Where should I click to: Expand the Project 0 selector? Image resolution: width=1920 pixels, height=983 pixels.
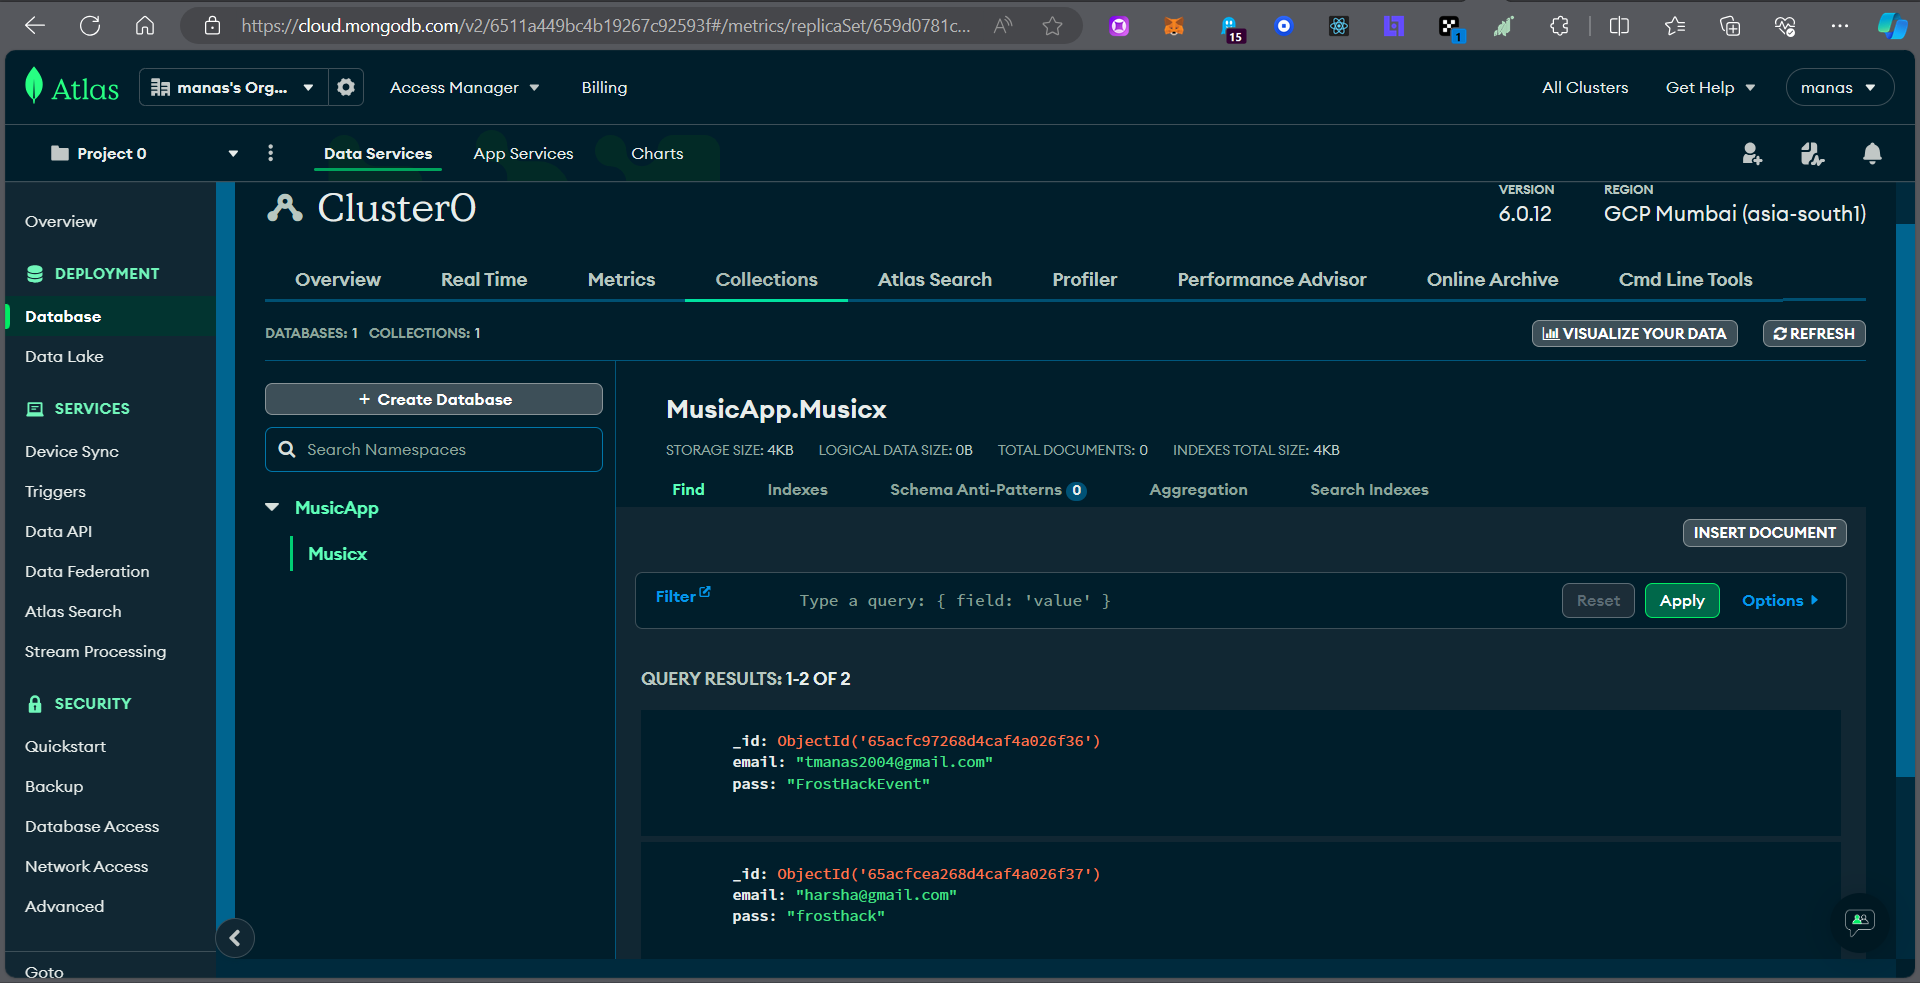[233, 153]
